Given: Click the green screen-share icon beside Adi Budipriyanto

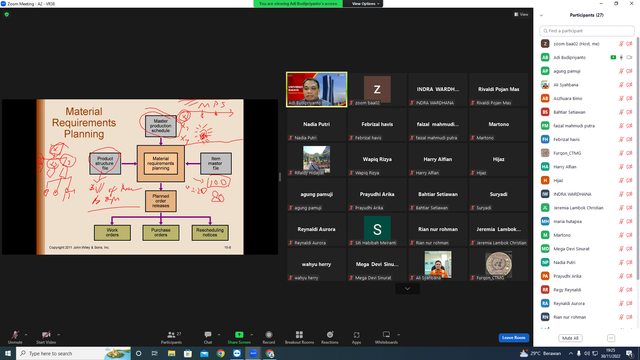Looking at the screenshot, I should coord(613,58).
